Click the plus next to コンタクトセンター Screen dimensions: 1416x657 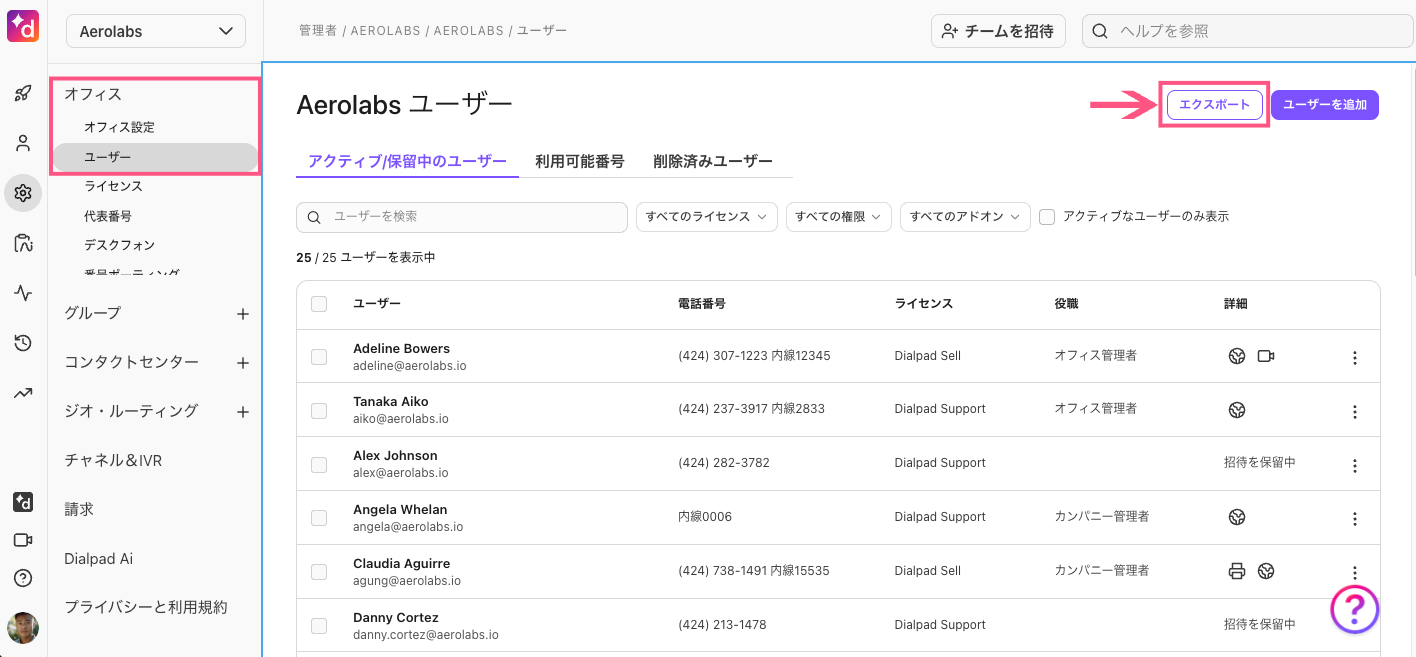click(243, 363)
